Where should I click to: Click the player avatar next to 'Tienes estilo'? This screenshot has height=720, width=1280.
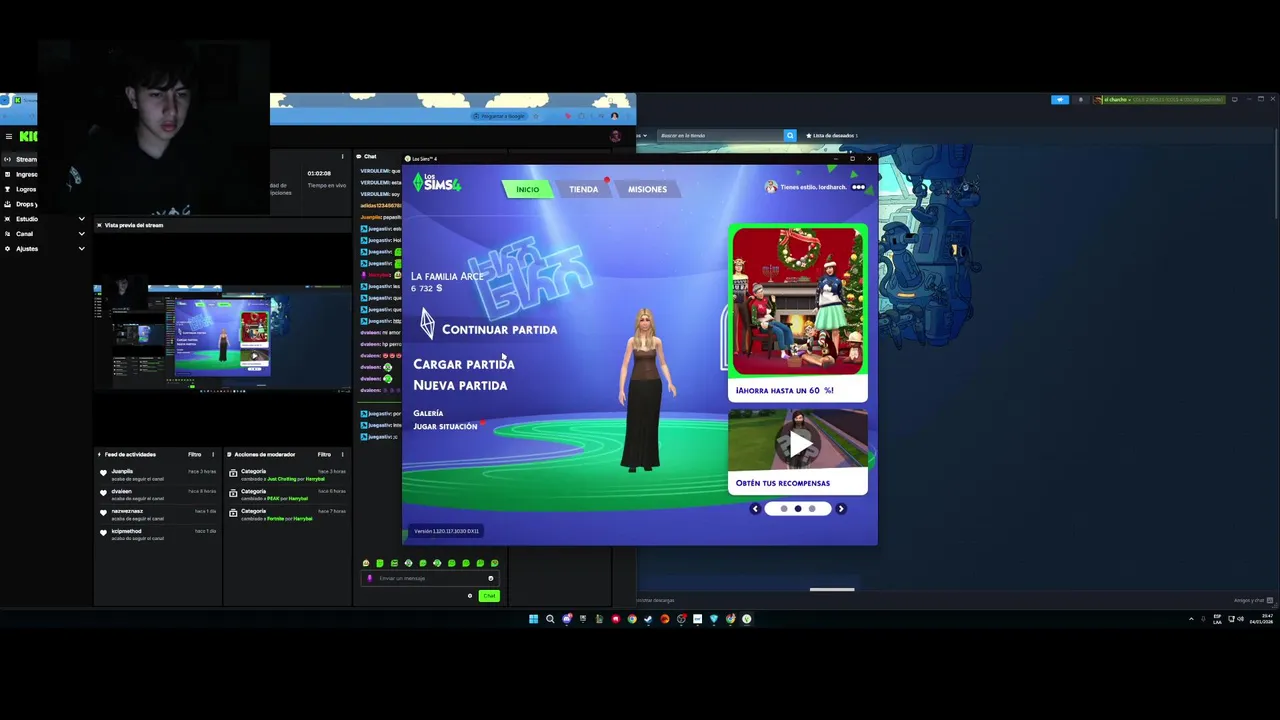(771, 187)
